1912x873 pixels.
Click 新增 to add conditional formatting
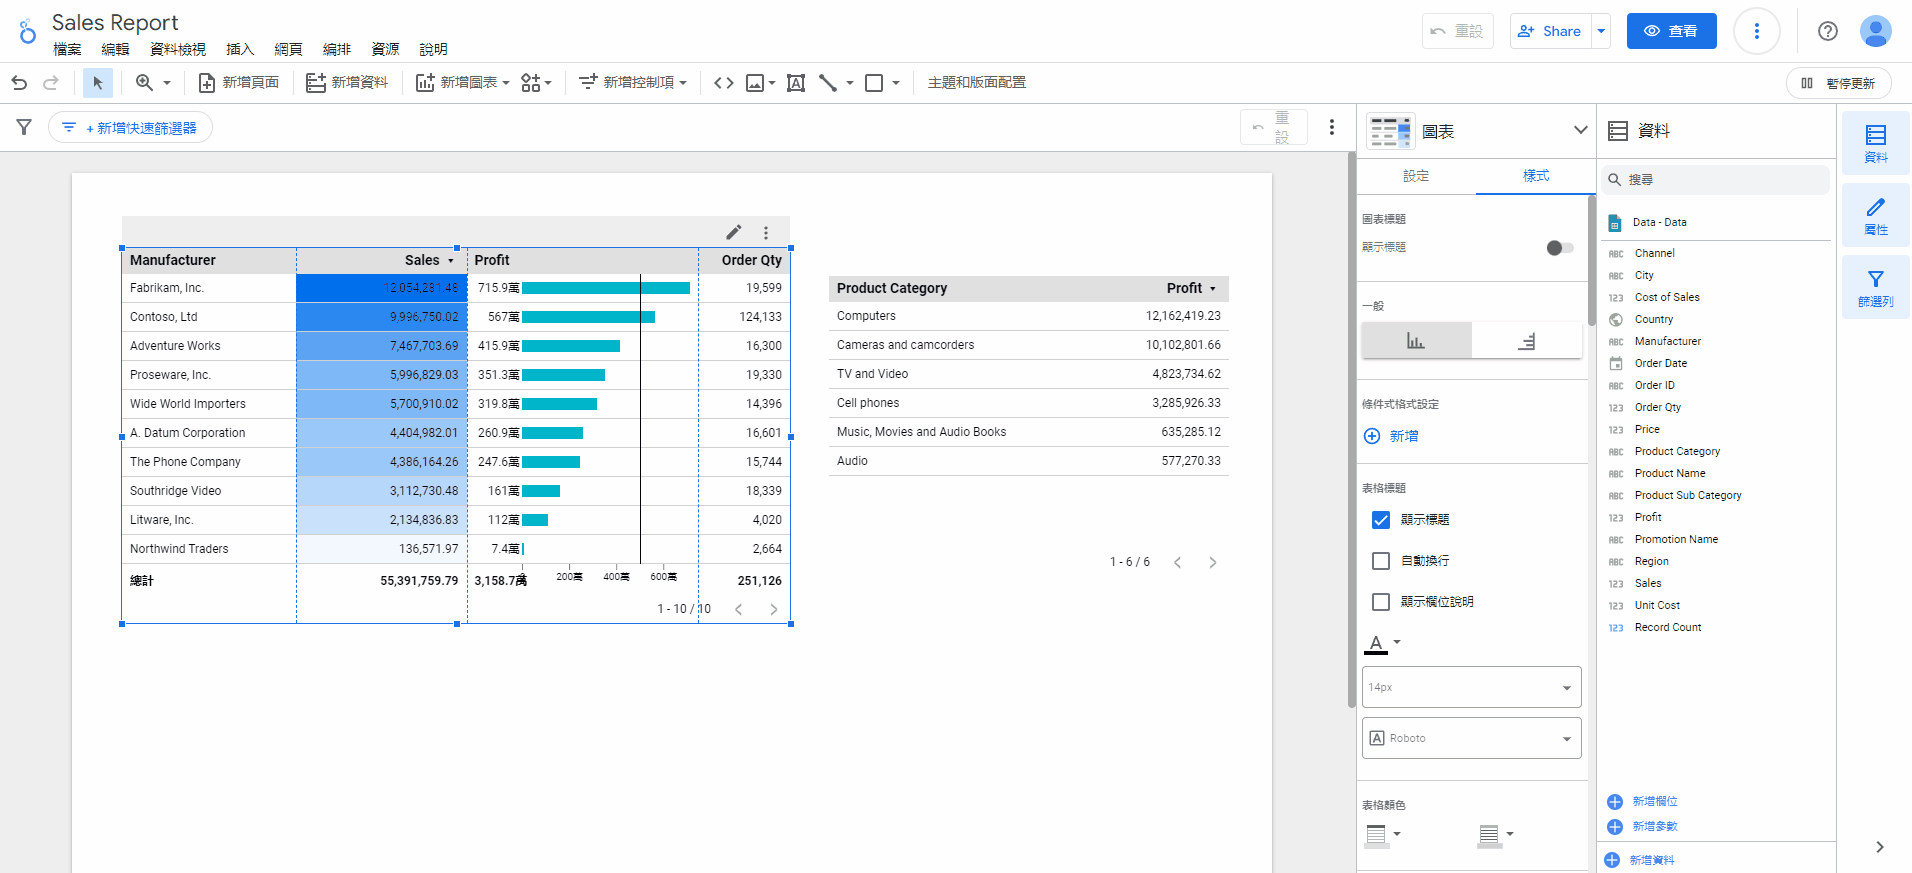coord(1392,436)
